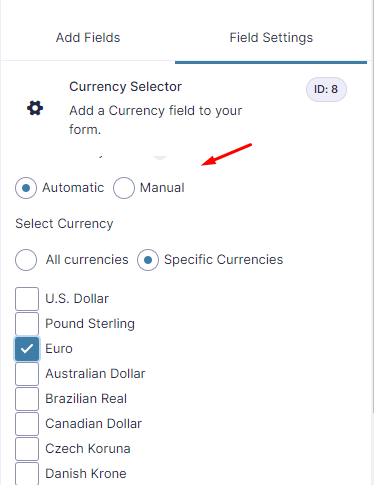Click the panel's vertical scrollbar

click(x=372, y=207)
